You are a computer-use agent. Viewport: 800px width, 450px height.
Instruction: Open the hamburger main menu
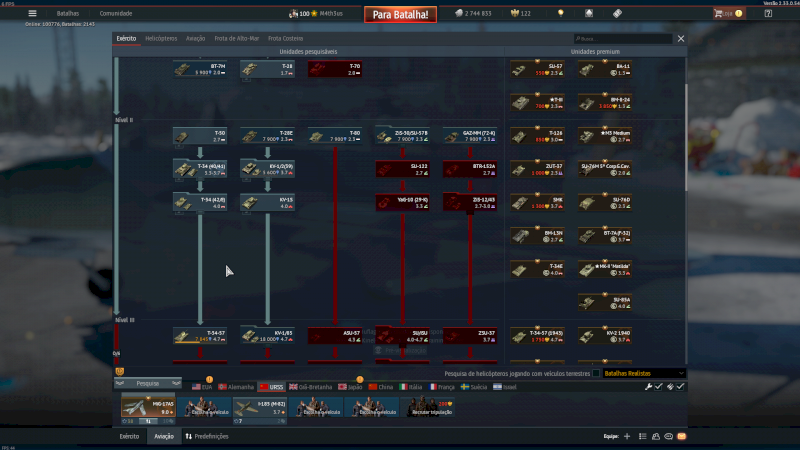point(32,13)
